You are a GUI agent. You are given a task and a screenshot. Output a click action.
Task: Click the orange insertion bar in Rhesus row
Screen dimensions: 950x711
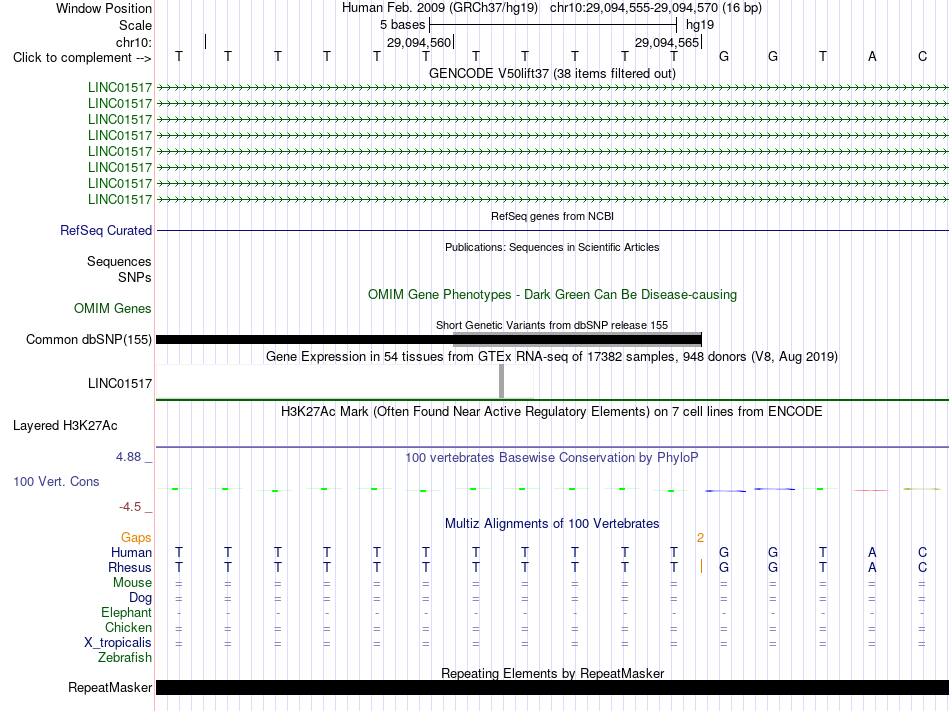pos(701,567)
